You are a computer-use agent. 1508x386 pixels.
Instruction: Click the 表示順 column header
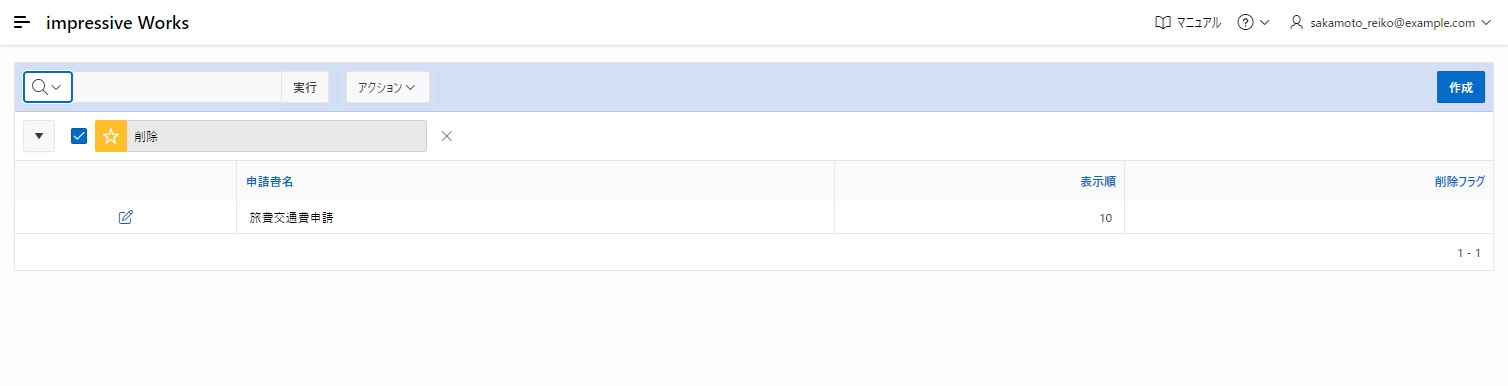pyautogui.click(x=1097, y=182)
